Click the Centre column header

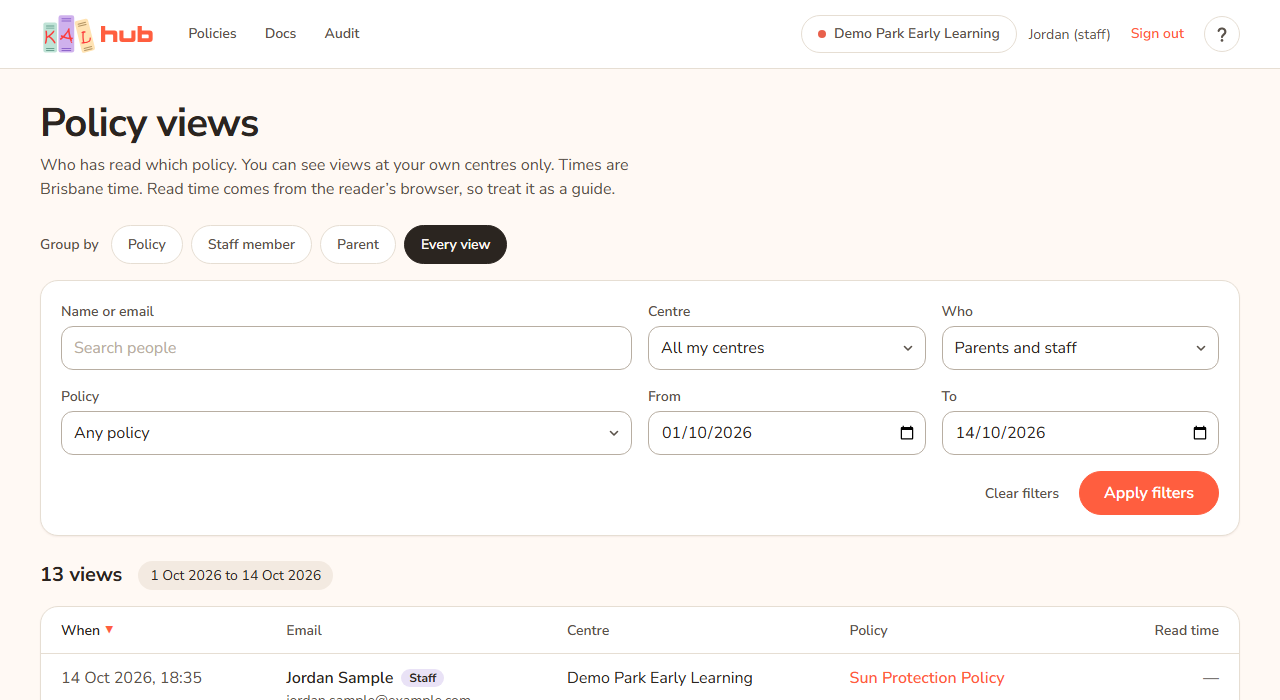pos(588,630)
